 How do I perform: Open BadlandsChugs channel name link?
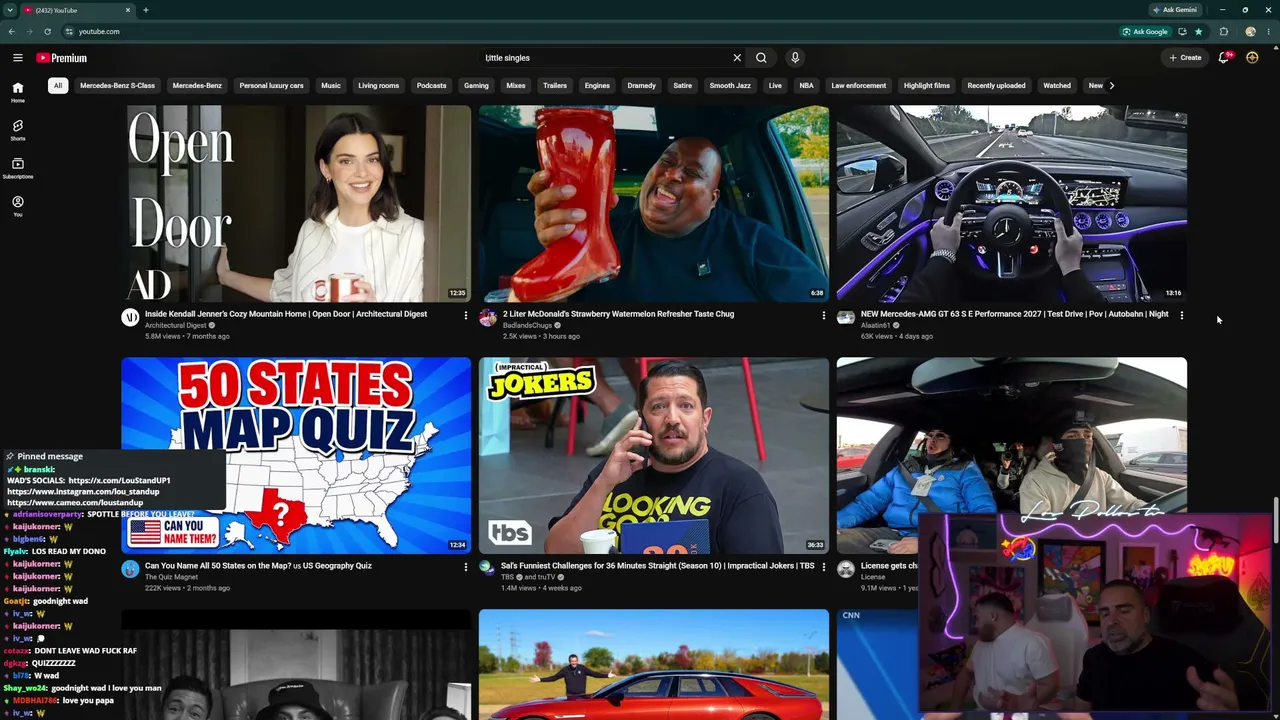coord(527,325)
